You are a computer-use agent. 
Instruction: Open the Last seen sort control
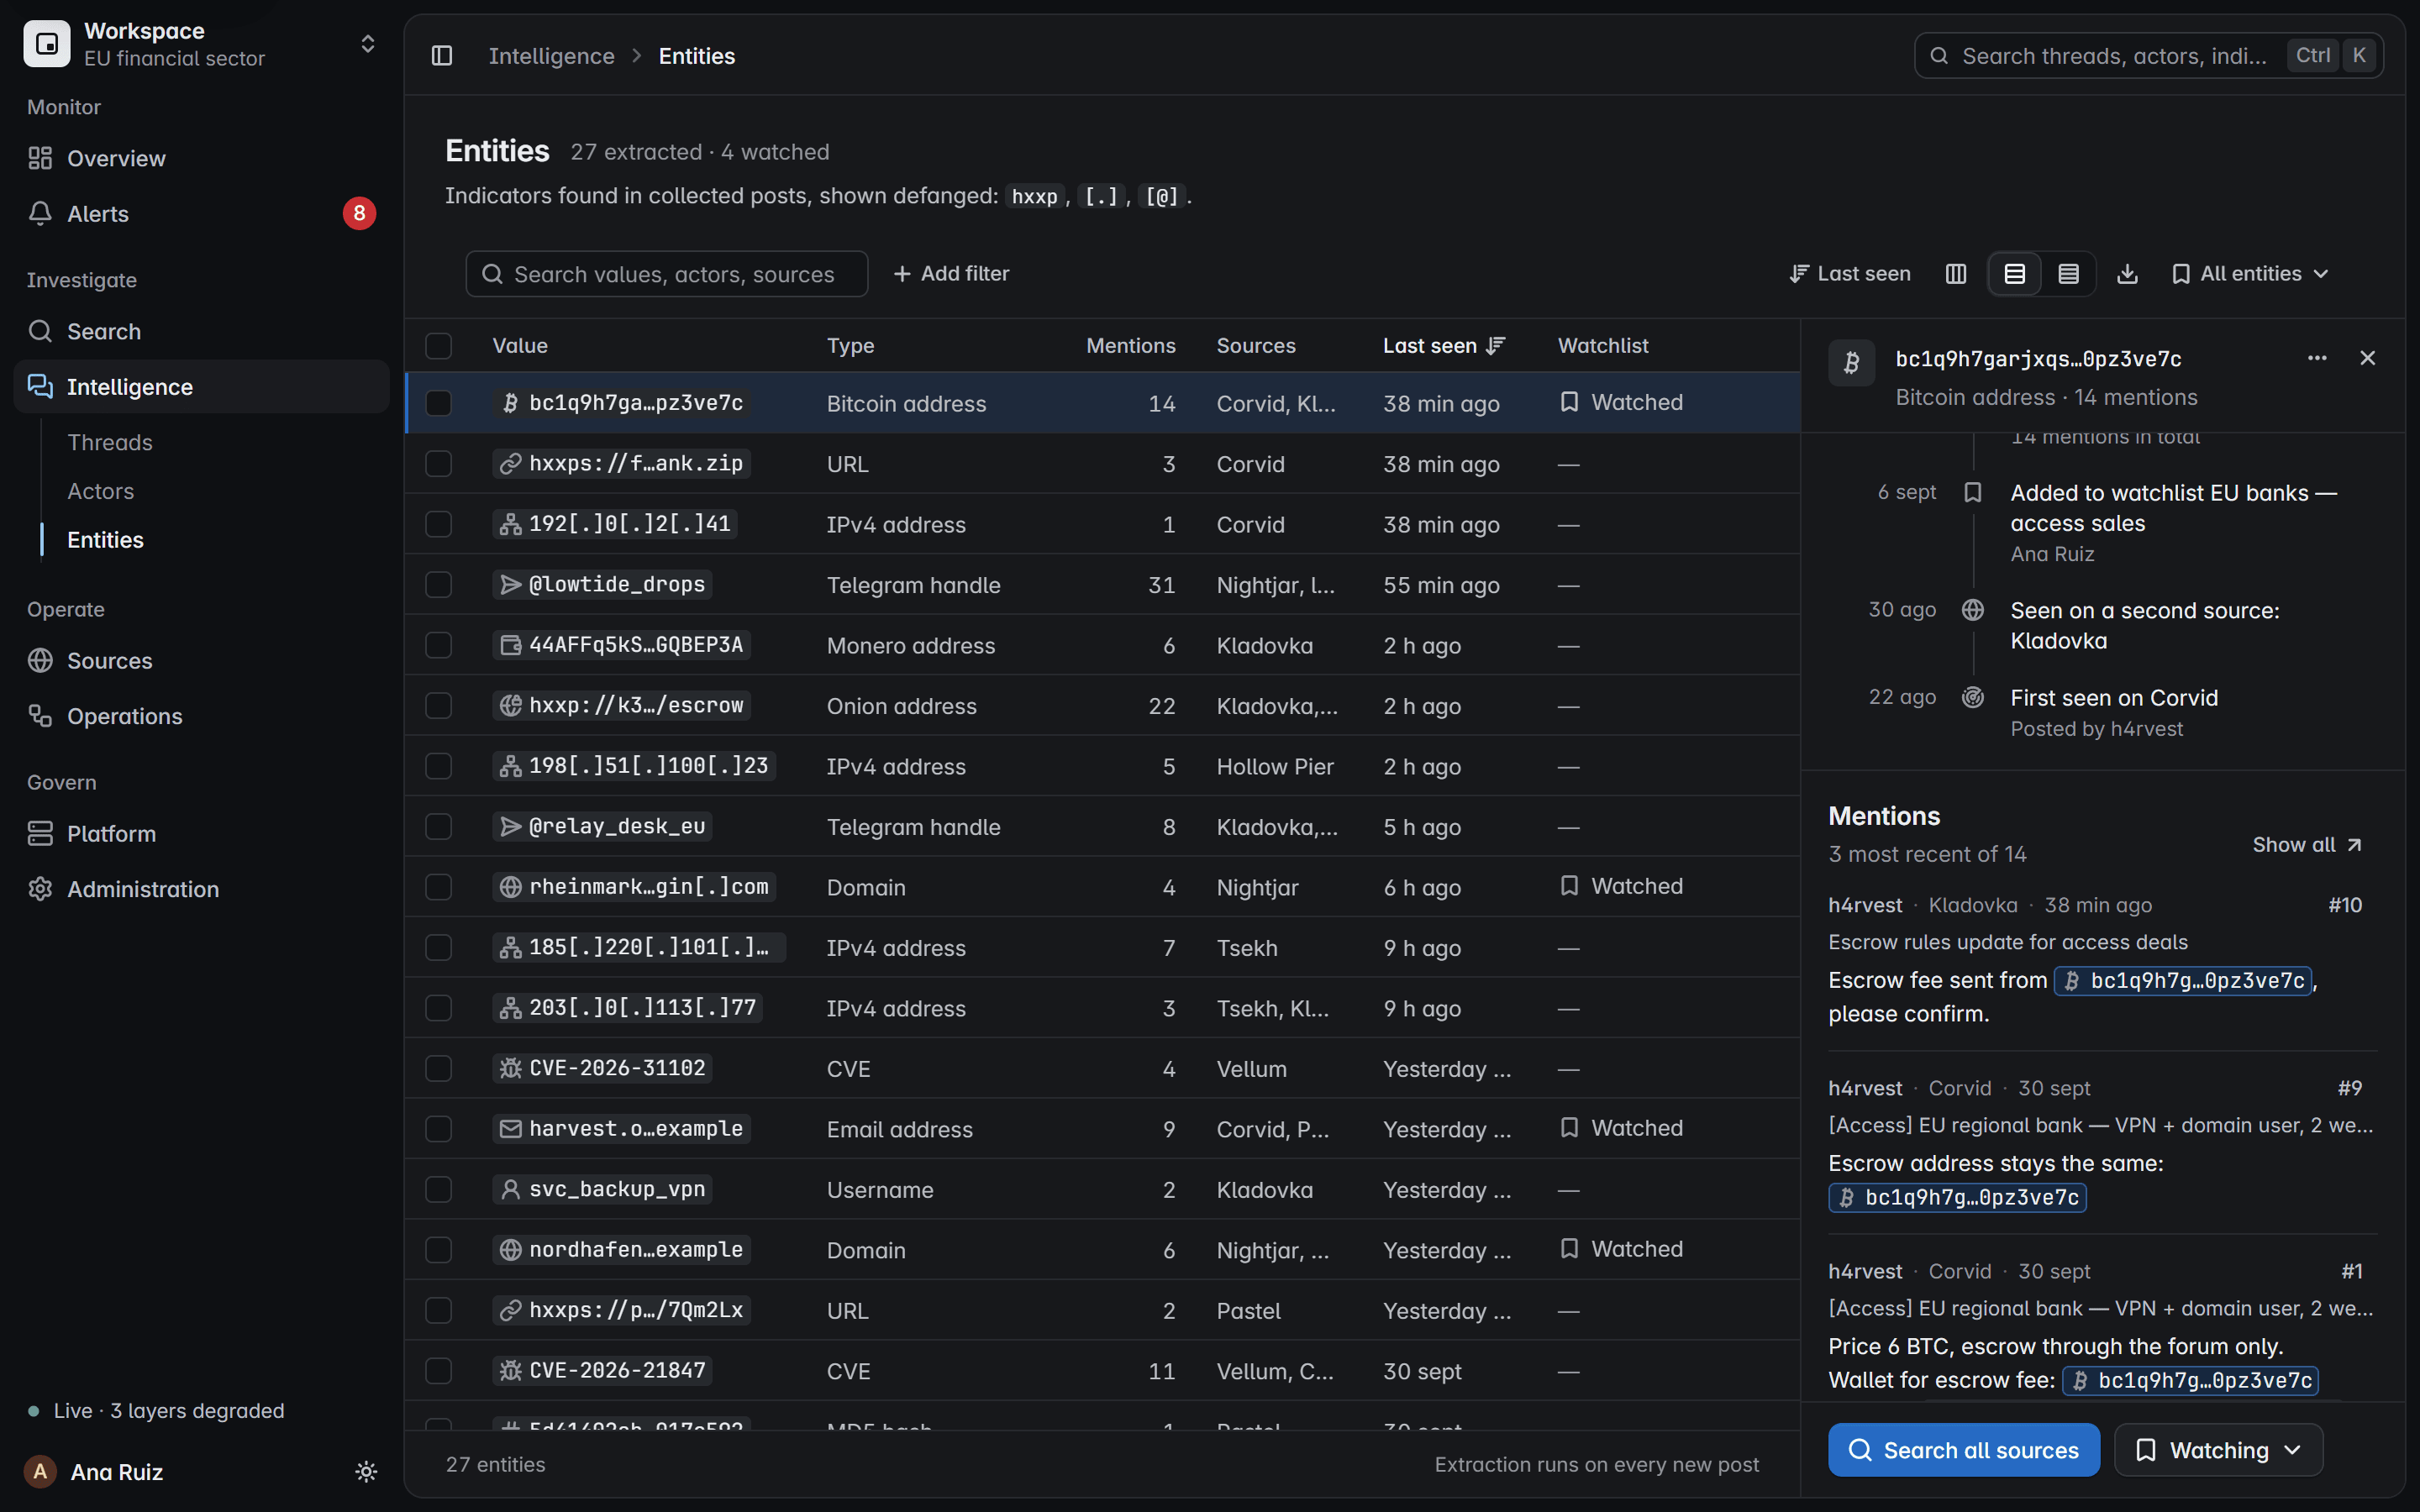1850,274
